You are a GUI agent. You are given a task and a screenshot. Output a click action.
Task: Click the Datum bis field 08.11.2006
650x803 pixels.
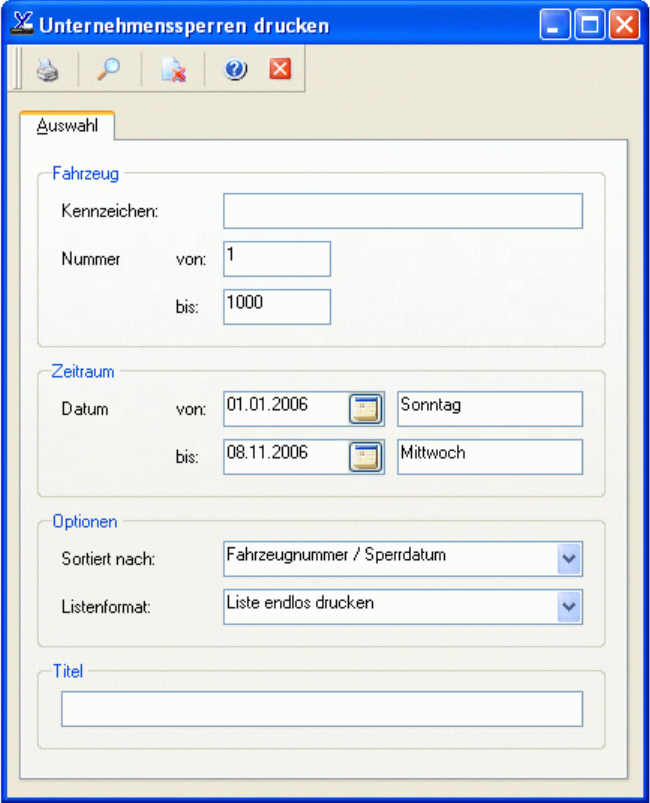285,457
